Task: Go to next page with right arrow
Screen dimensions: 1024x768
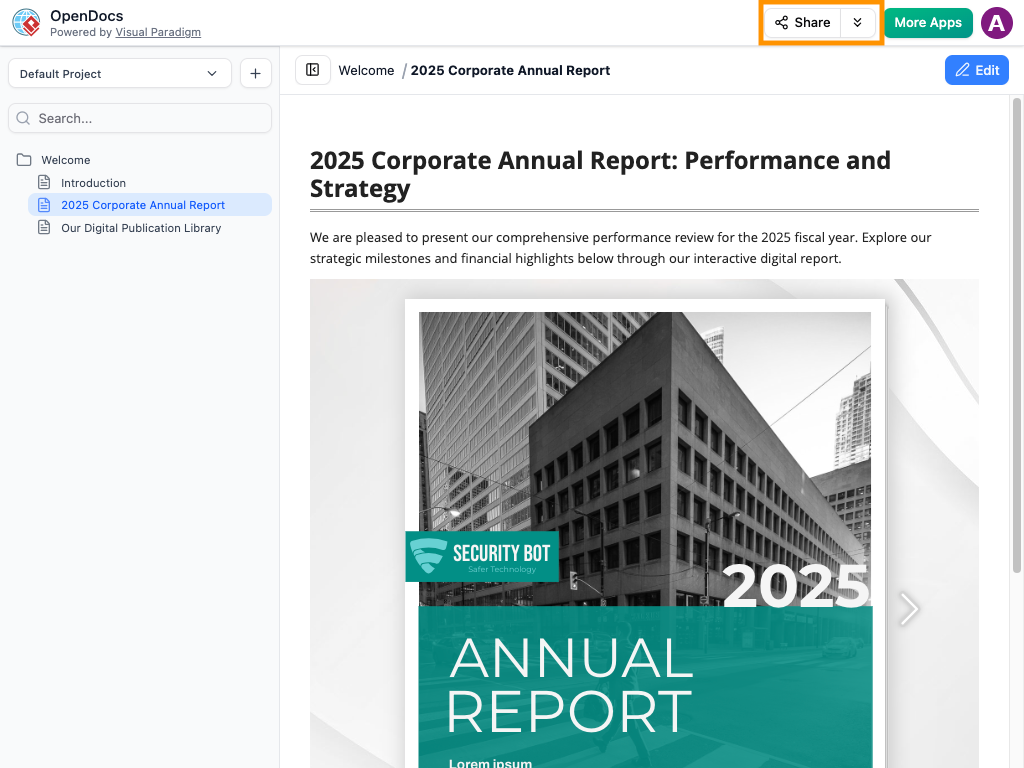Action: coord(908,608)
